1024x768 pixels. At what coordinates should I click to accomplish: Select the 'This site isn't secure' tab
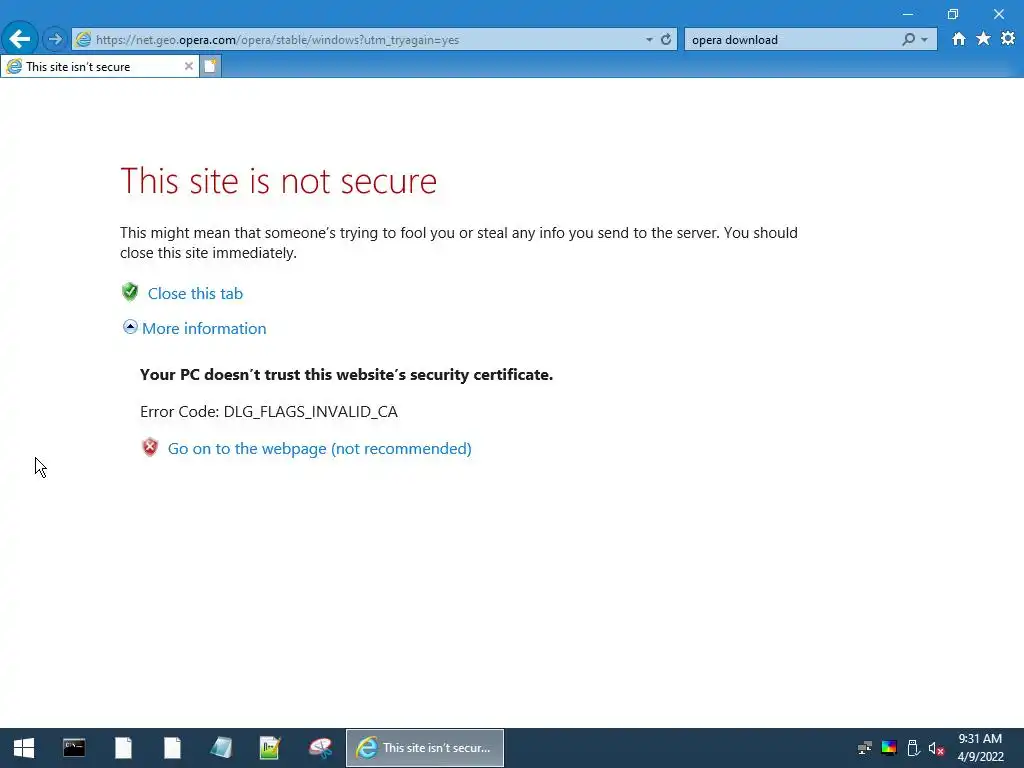(101, 67)
